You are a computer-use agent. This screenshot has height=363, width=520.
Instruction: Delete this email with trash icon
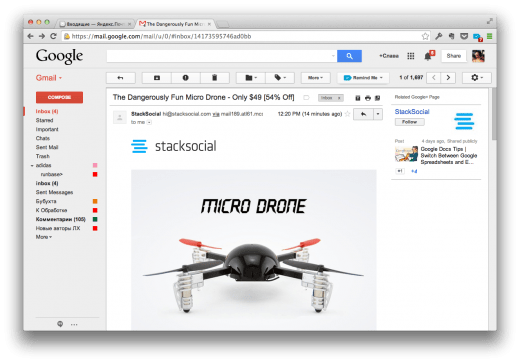pos(215,78)
